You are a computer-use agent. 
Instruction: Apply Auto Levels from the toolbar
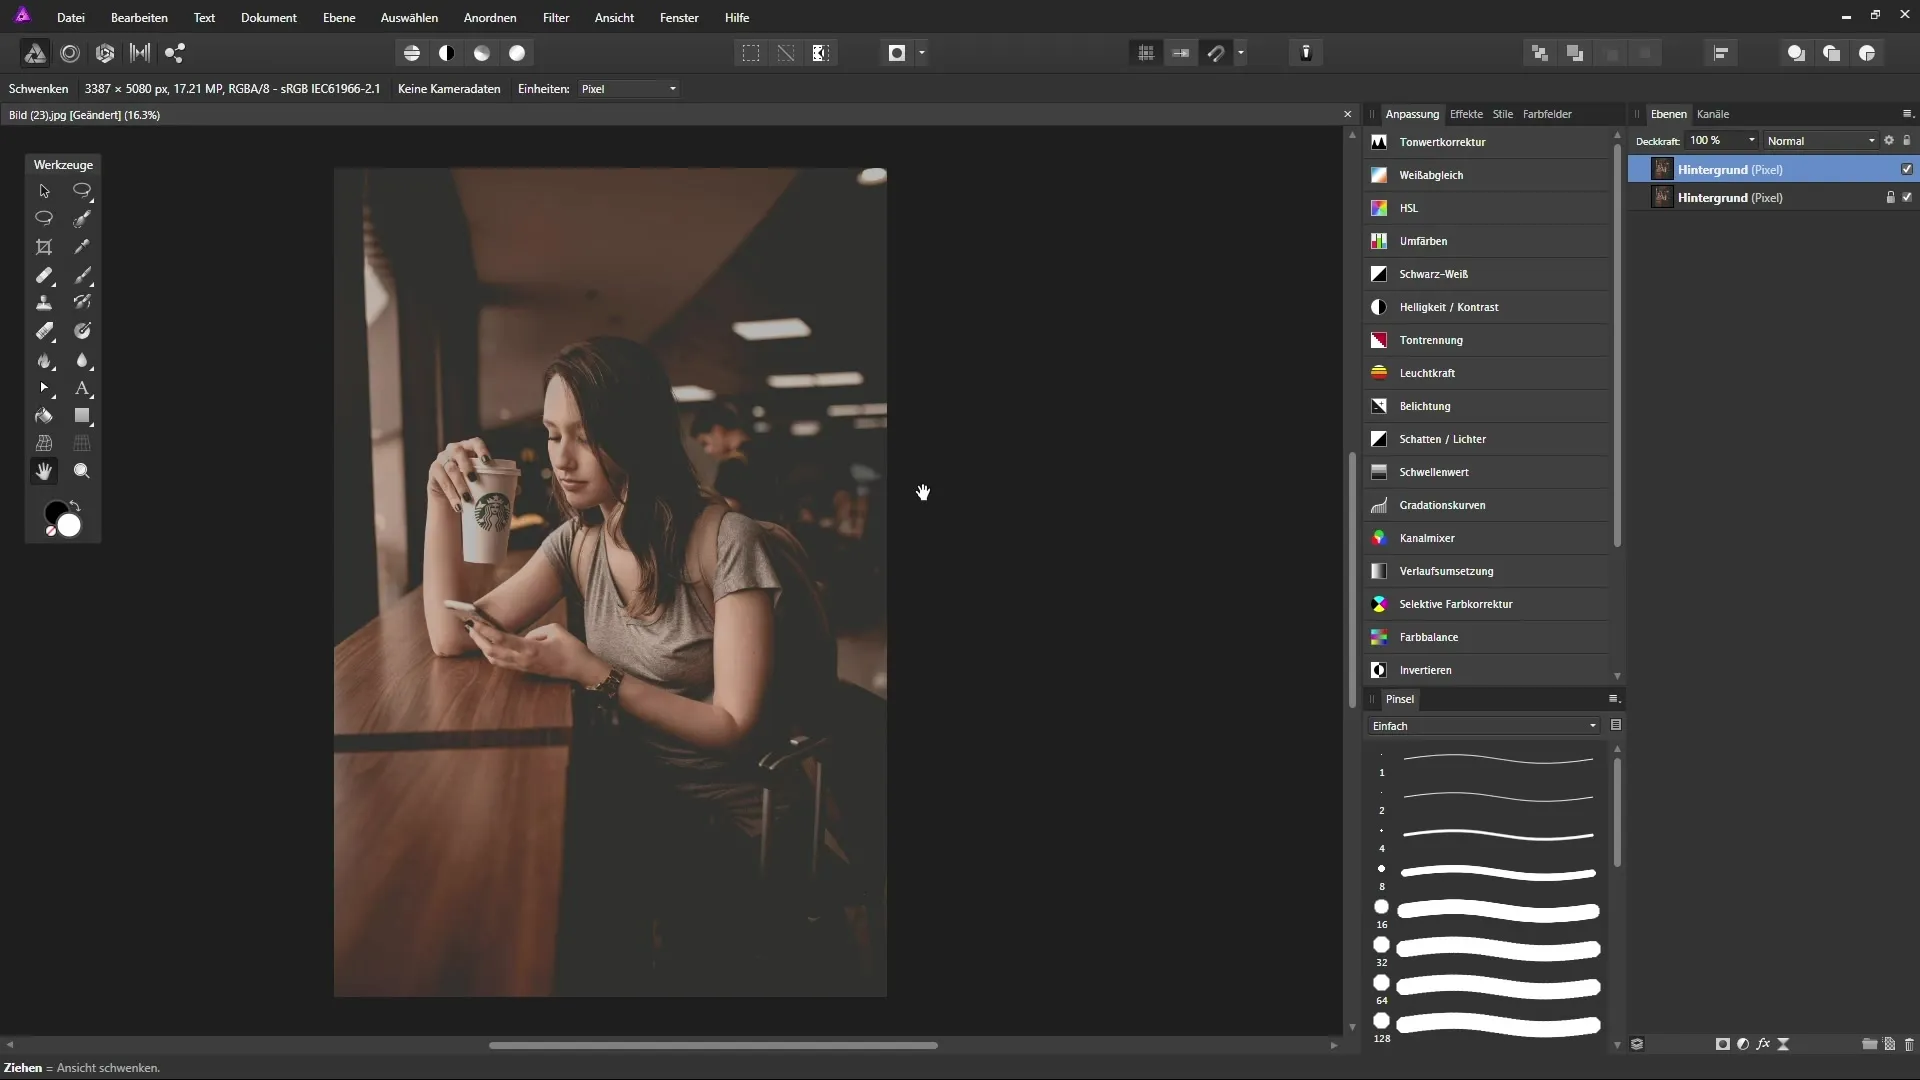412,53
